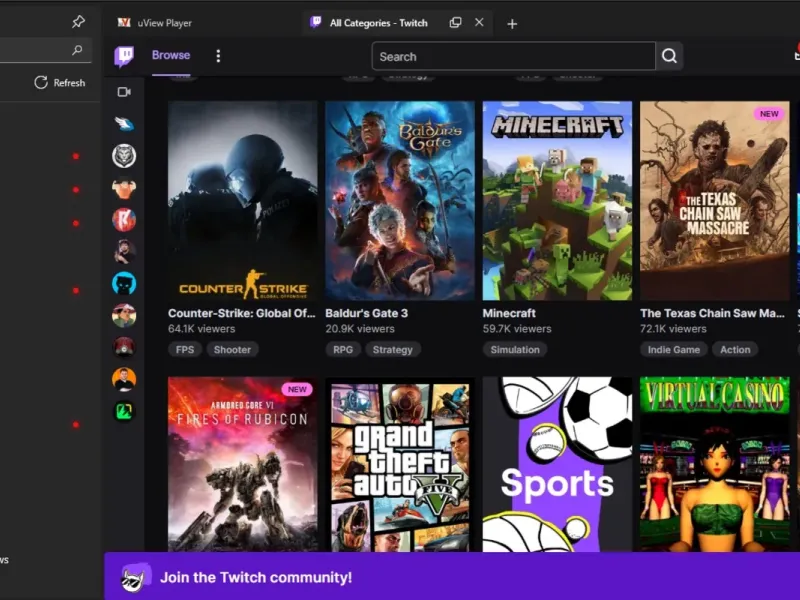Open the mustached cartoon face channel avatar
Image resolution: width=800 pixels, height=600 pixels.
point(124,188)
